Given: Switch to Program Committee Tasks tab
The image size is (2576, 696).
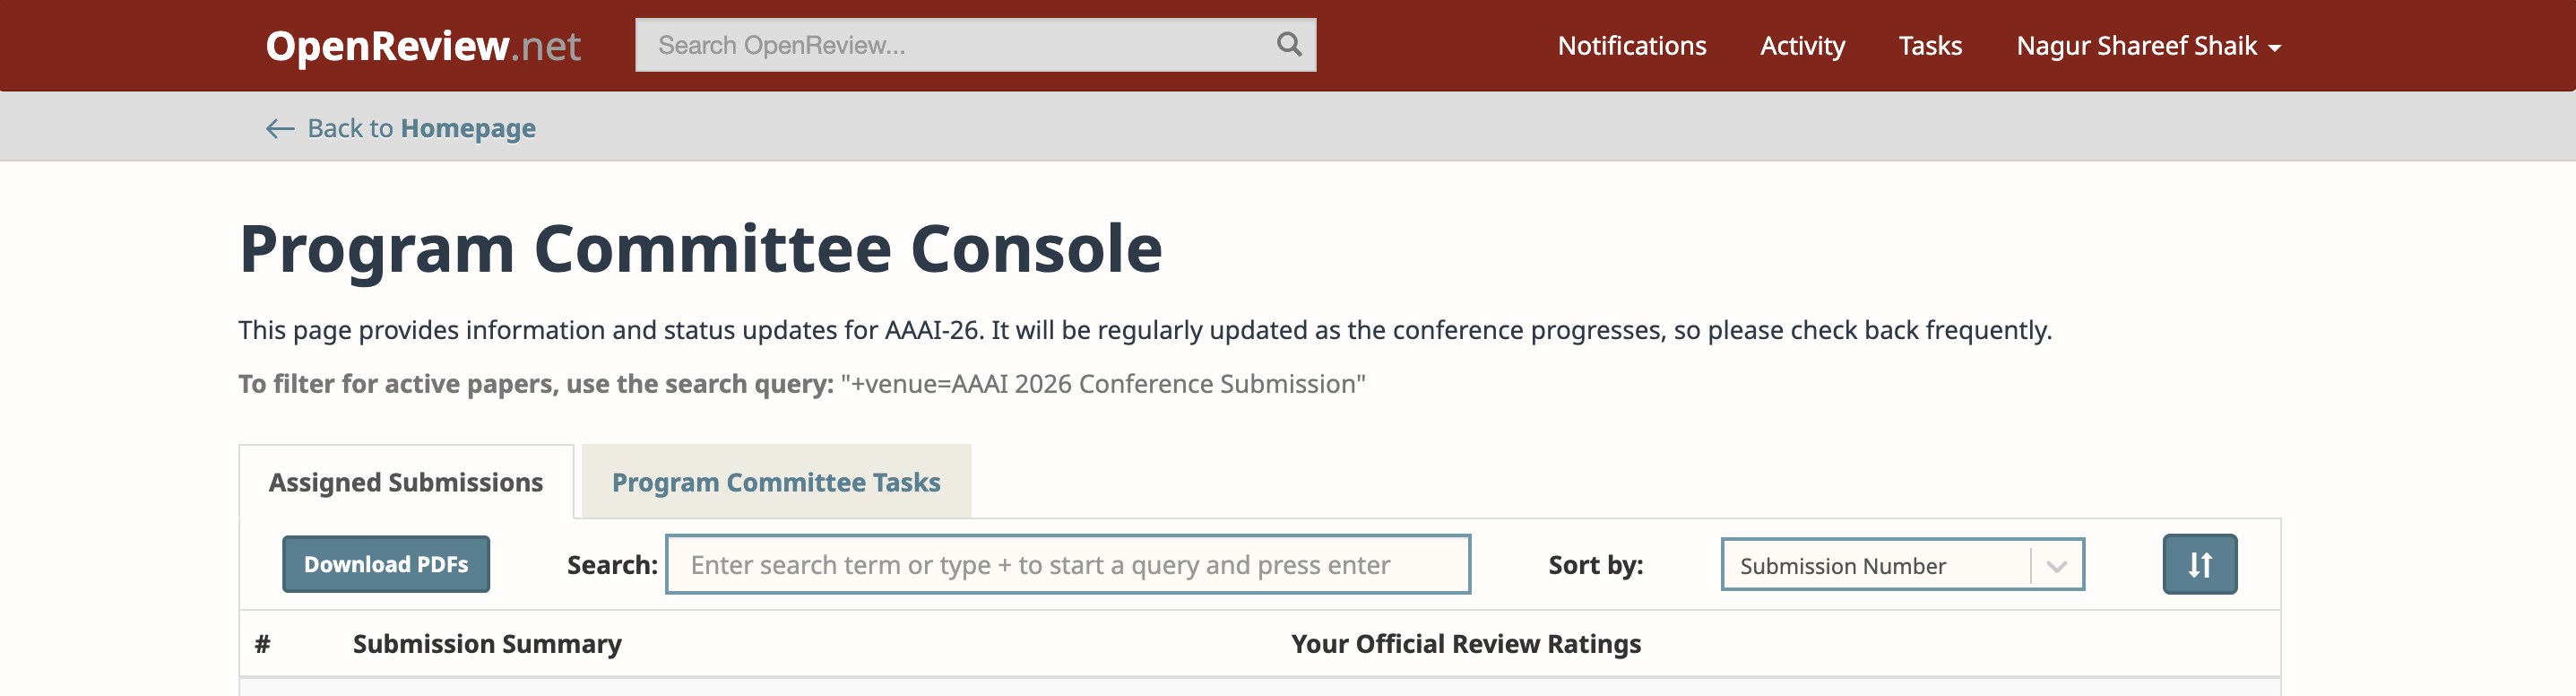Looking at the screenshot, I should [775, 483].
